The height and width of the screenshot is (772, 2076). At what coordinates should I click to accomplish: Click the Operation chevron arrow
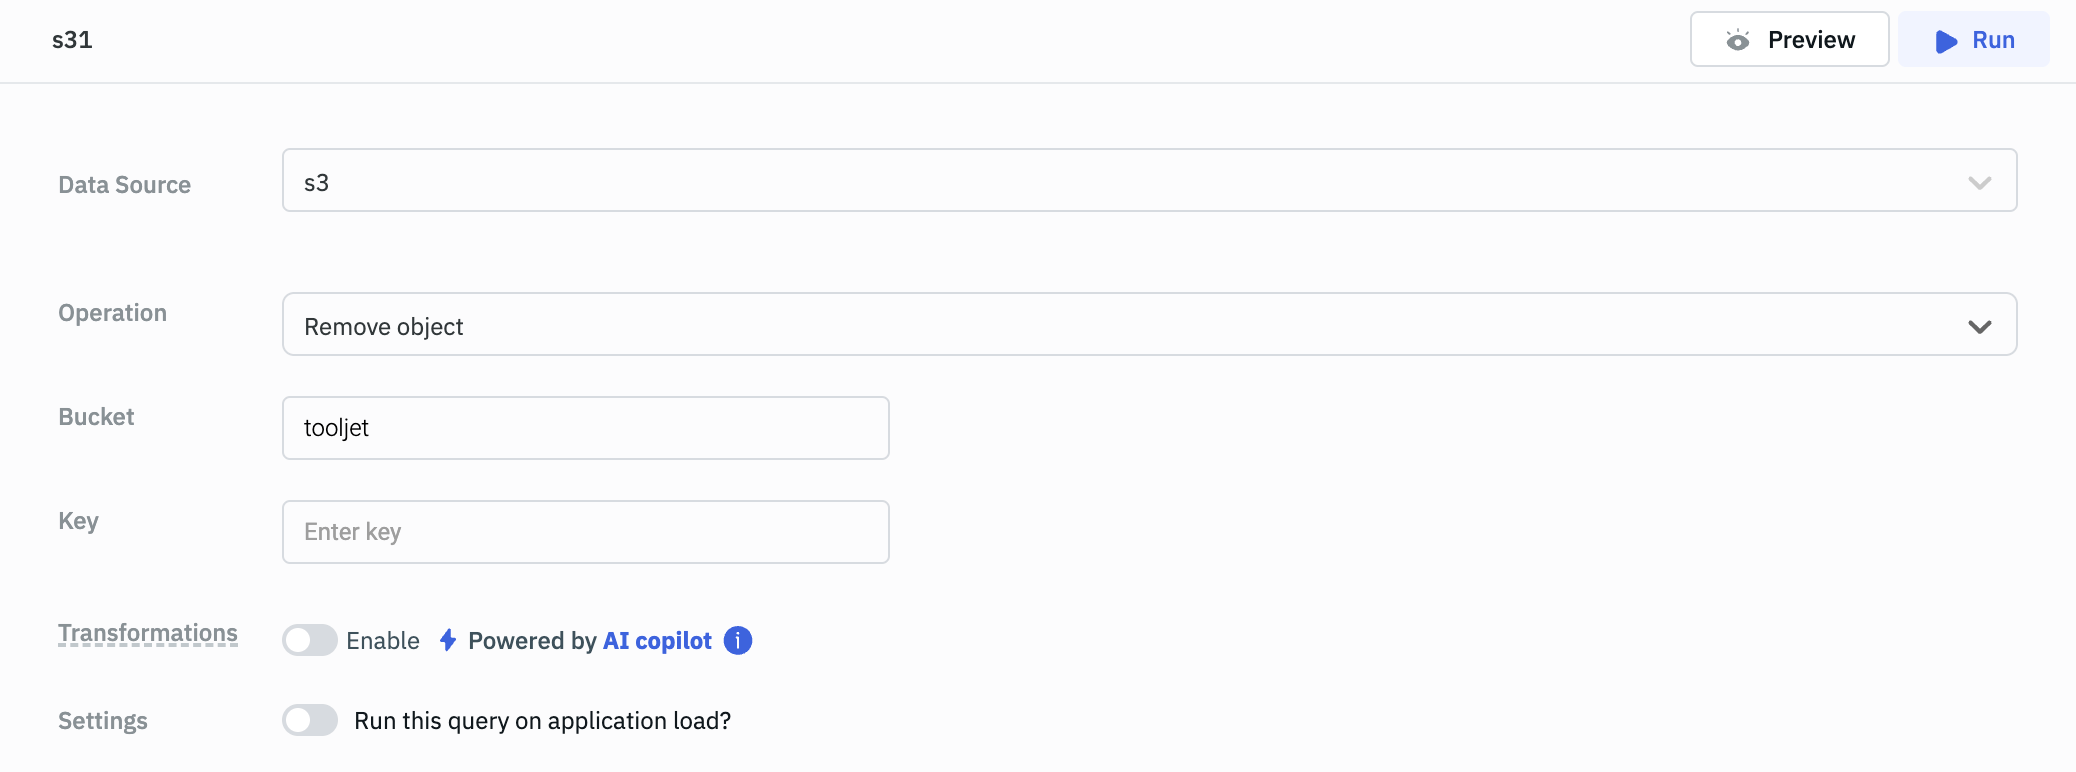(x=1979, y=326)
